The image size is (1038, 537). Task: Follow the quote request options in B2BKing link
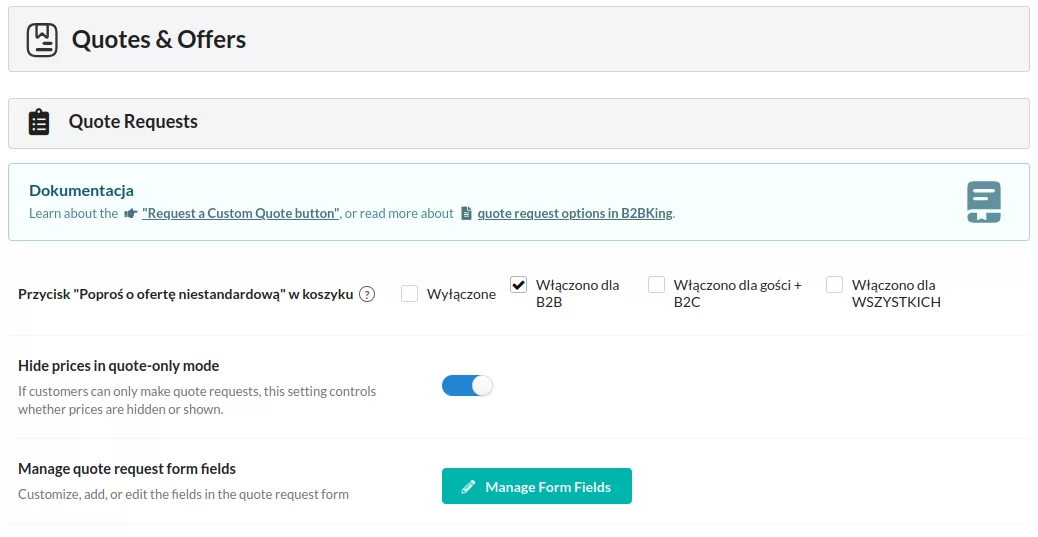pos(575,213)
